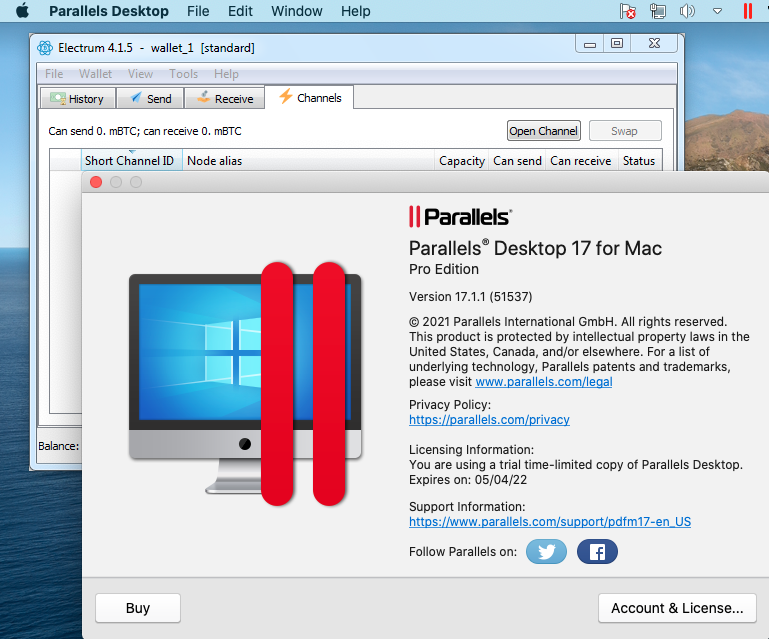
Task: Open Electrum's Tools menu
Action: click(183, 74)
